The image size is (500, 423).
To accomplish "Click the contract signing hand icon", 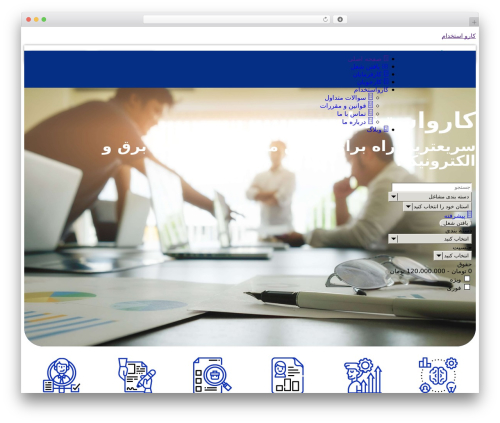I will tap(137, 375).
